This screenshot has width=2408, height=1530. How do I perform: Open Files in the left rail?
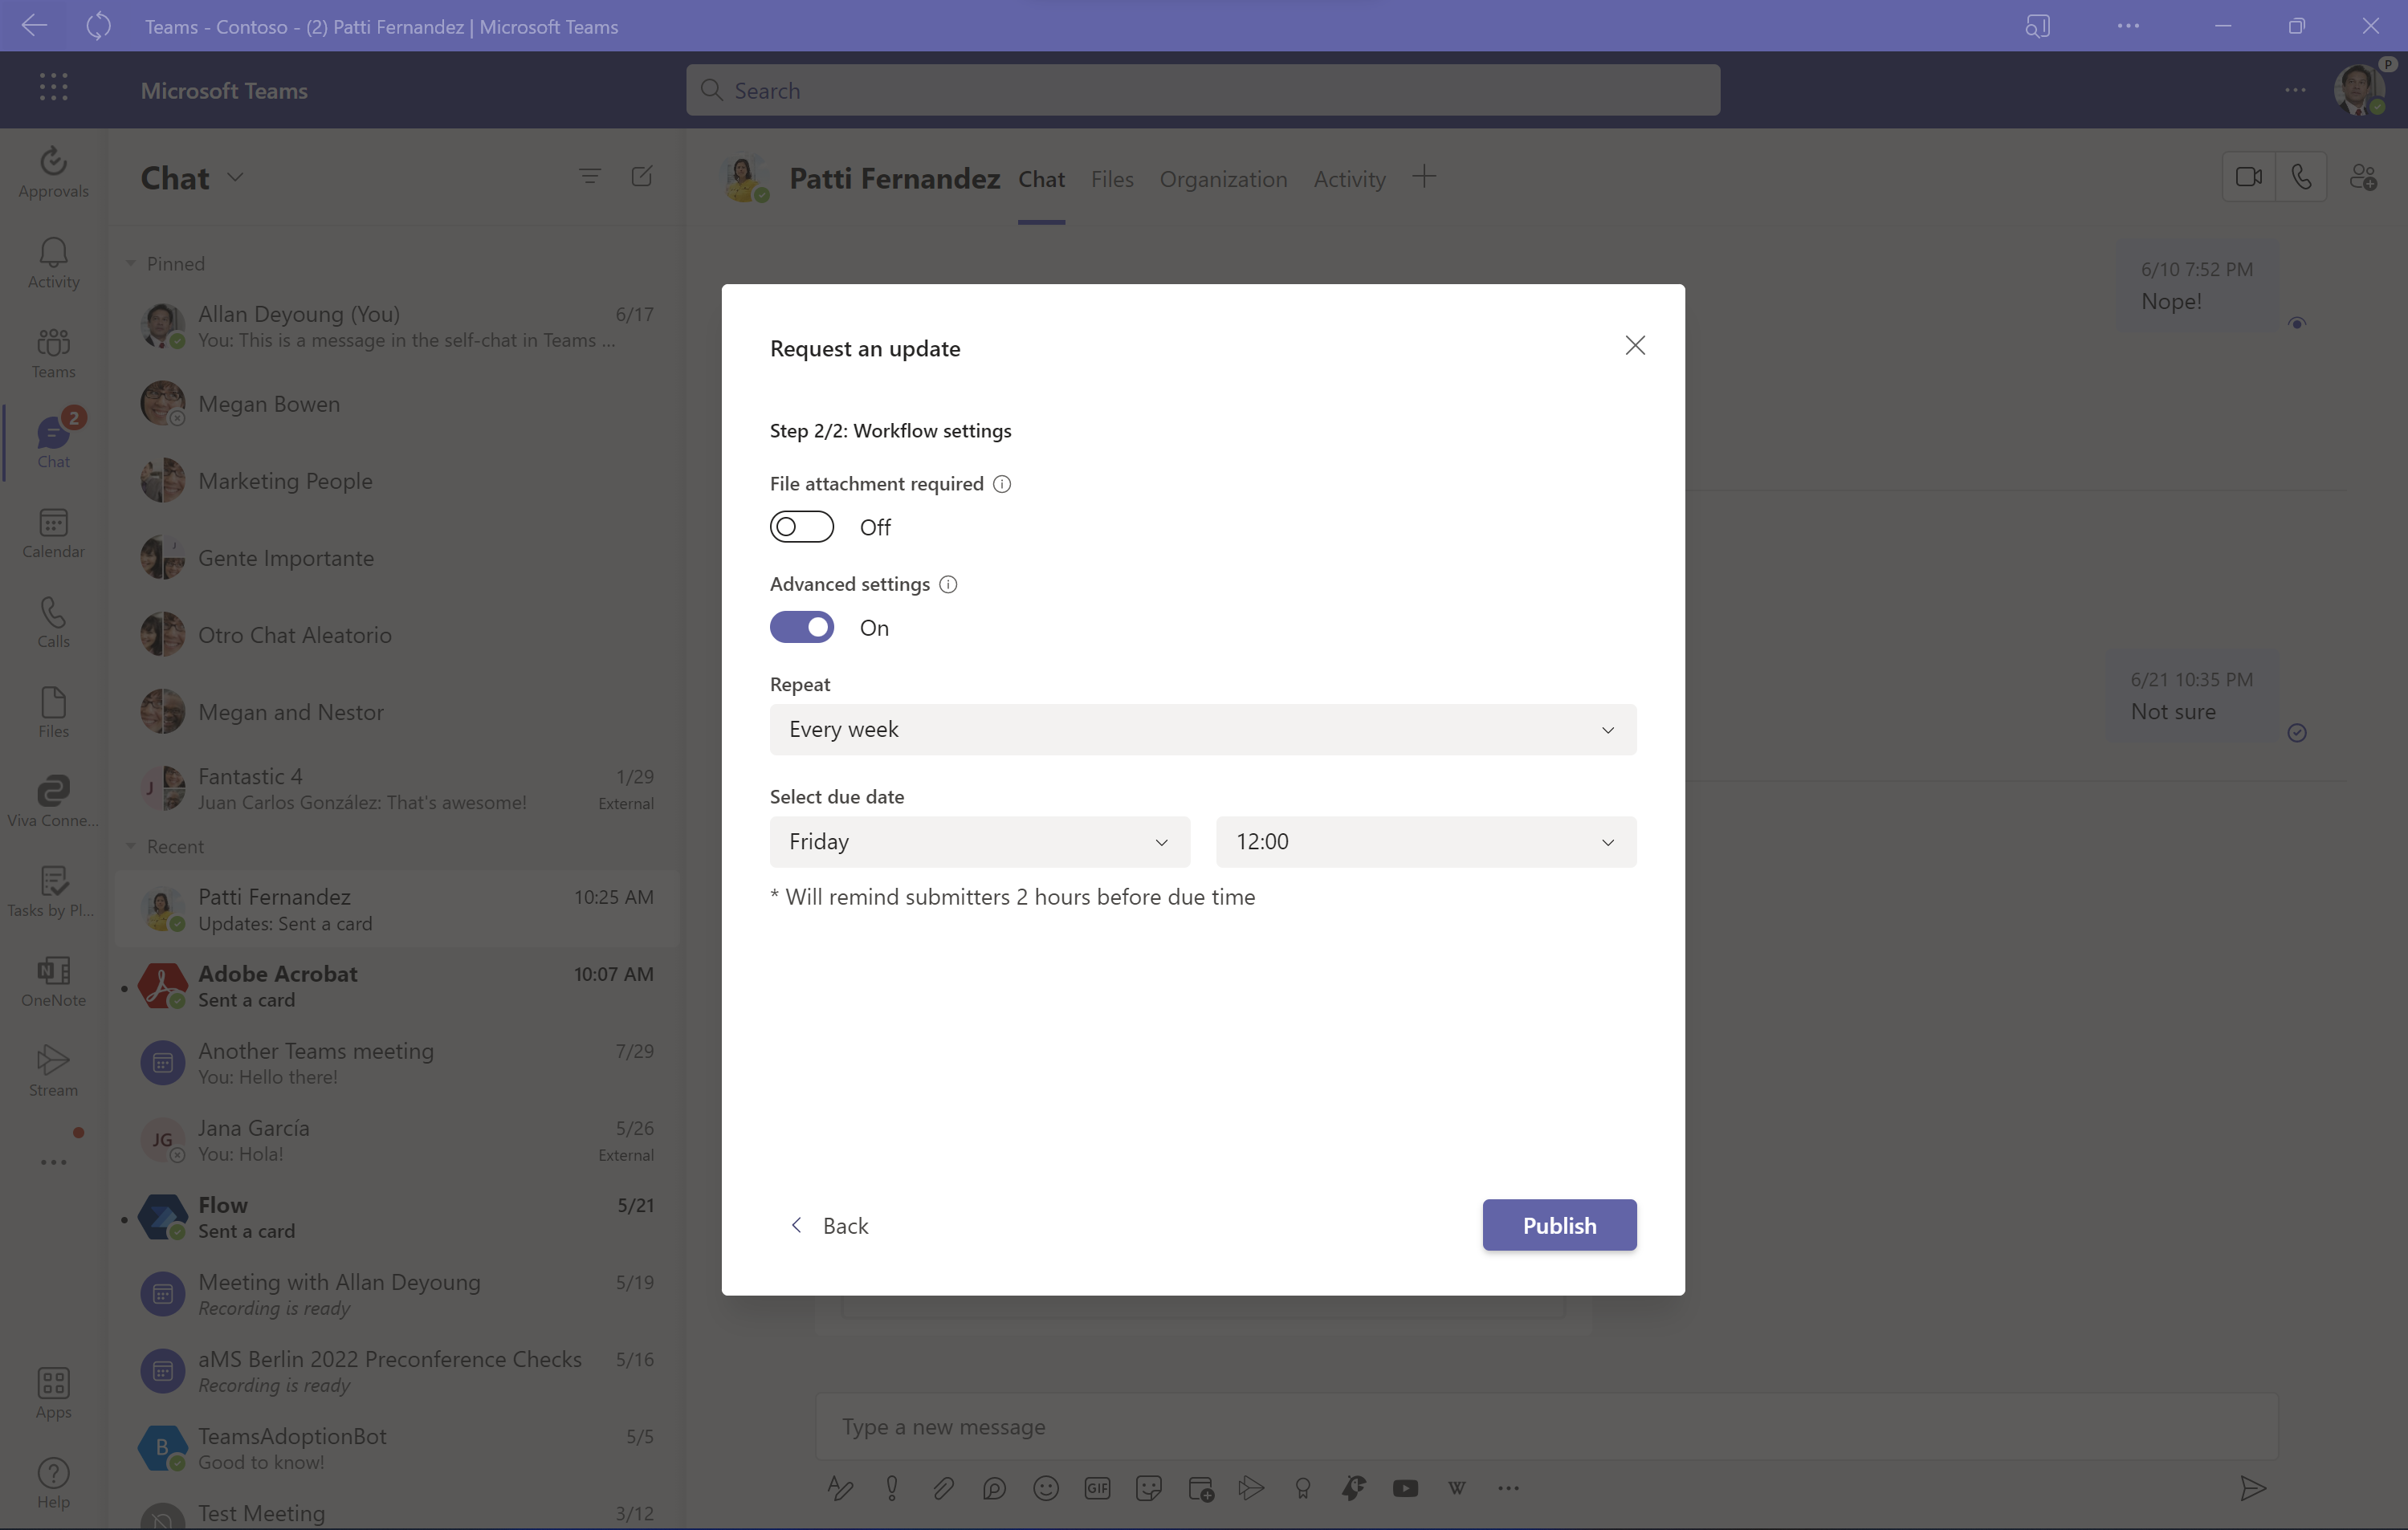pos(53,712)
